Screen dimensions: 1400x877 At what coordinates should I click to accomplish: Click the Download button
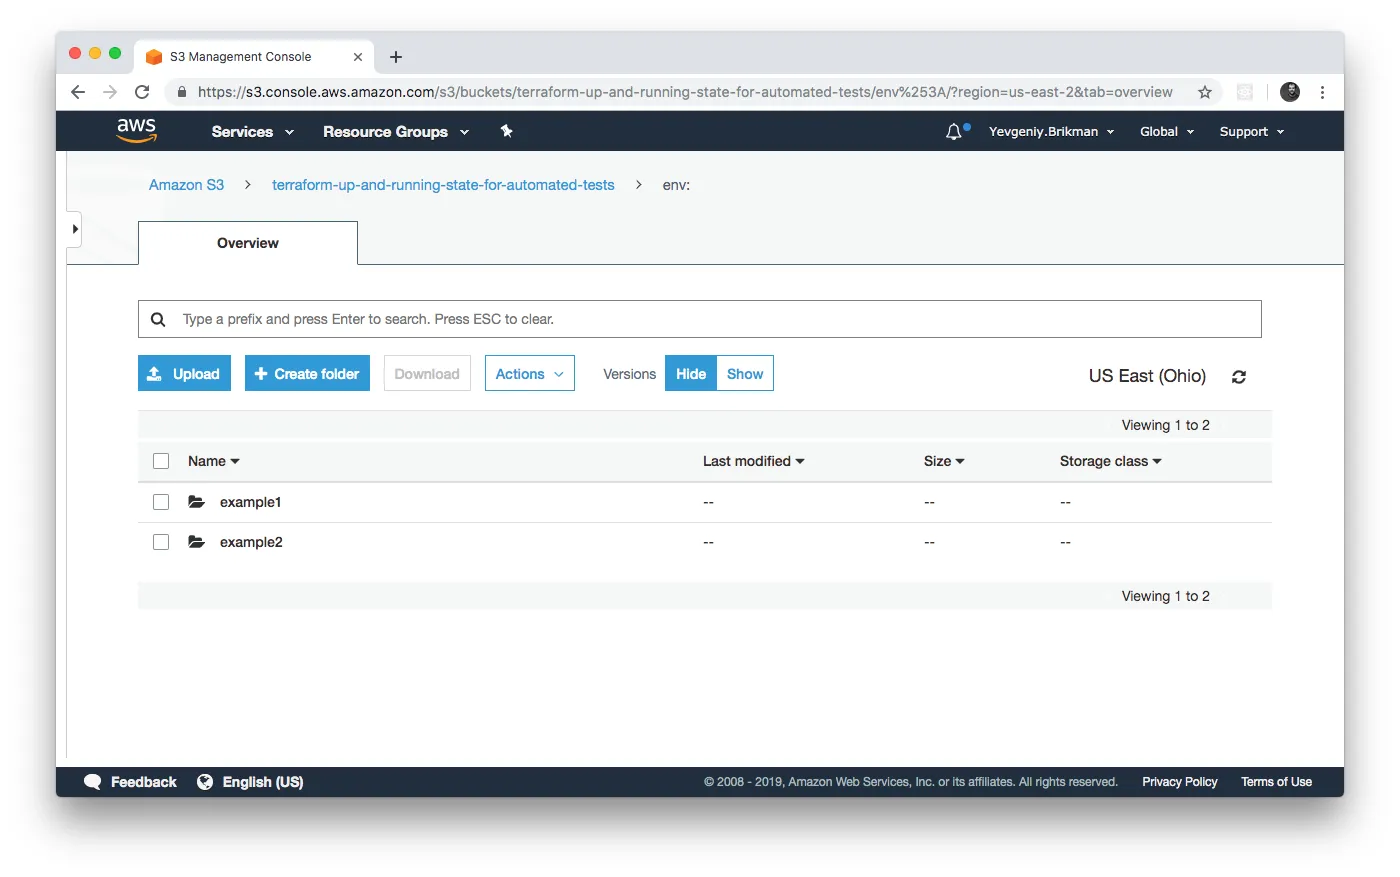point(427,374)
